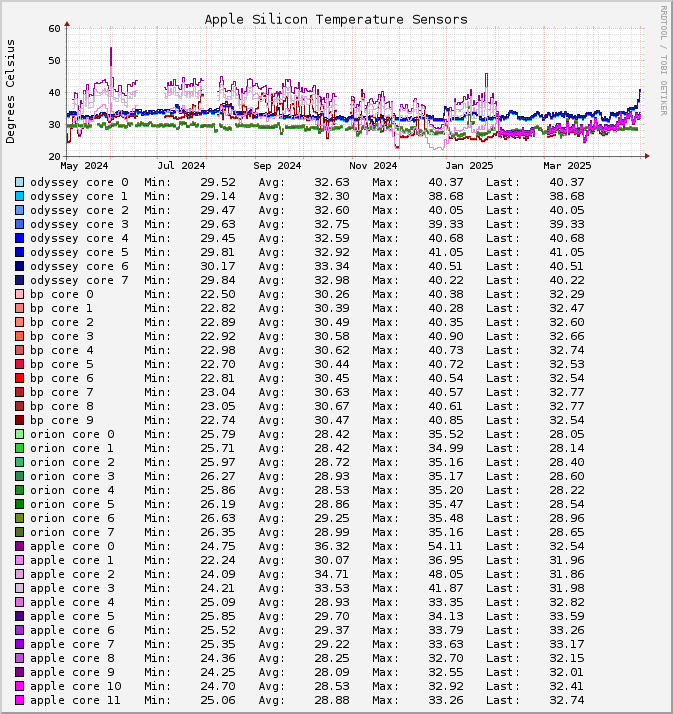Click the 60 y-axis tick label
Image resolution: width=673 pixels, height=714 pixels.
click(x=54, y=29)
